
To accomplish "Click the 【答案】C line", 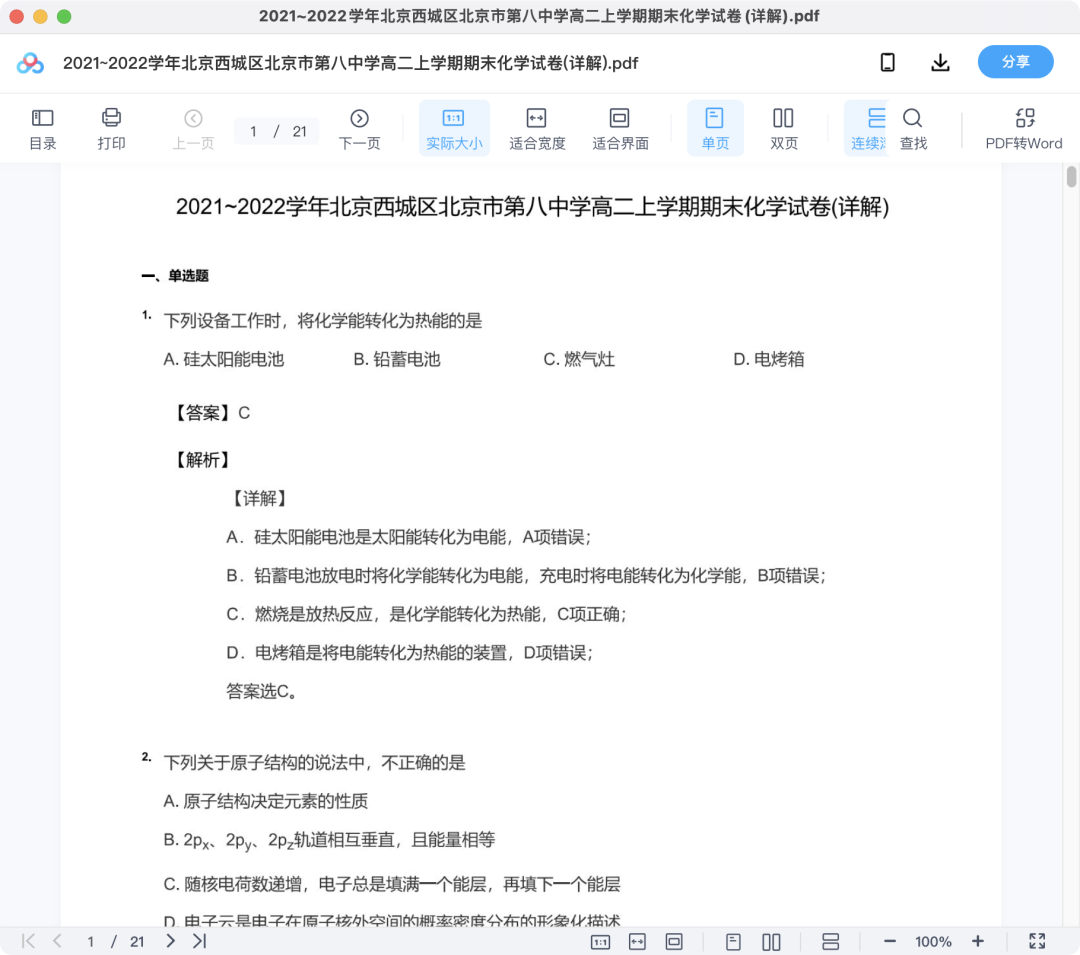I will (209, 413).
